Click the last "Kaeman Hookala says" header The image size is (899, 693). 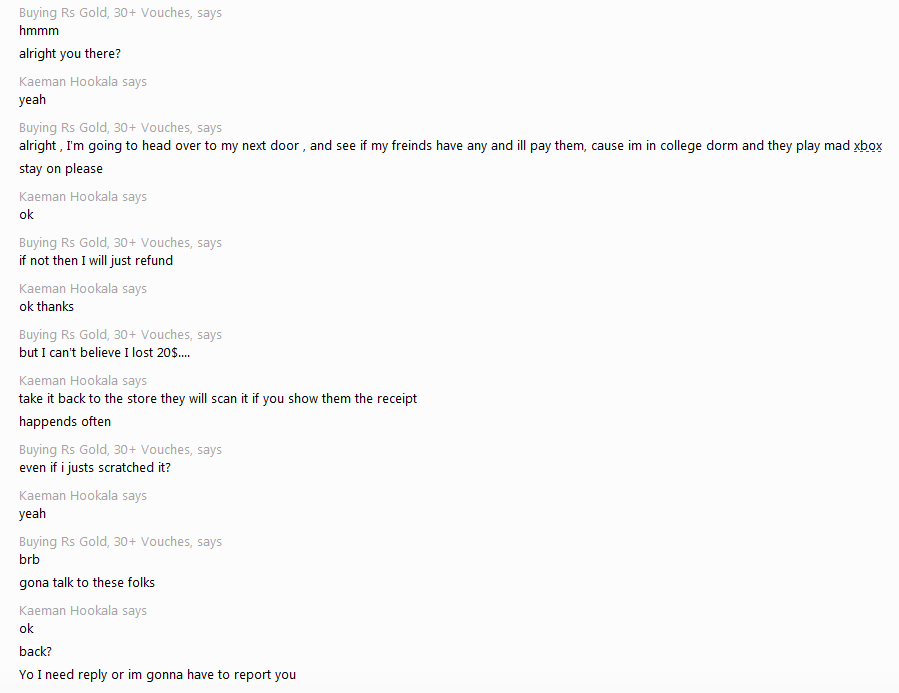pos(83,610)
